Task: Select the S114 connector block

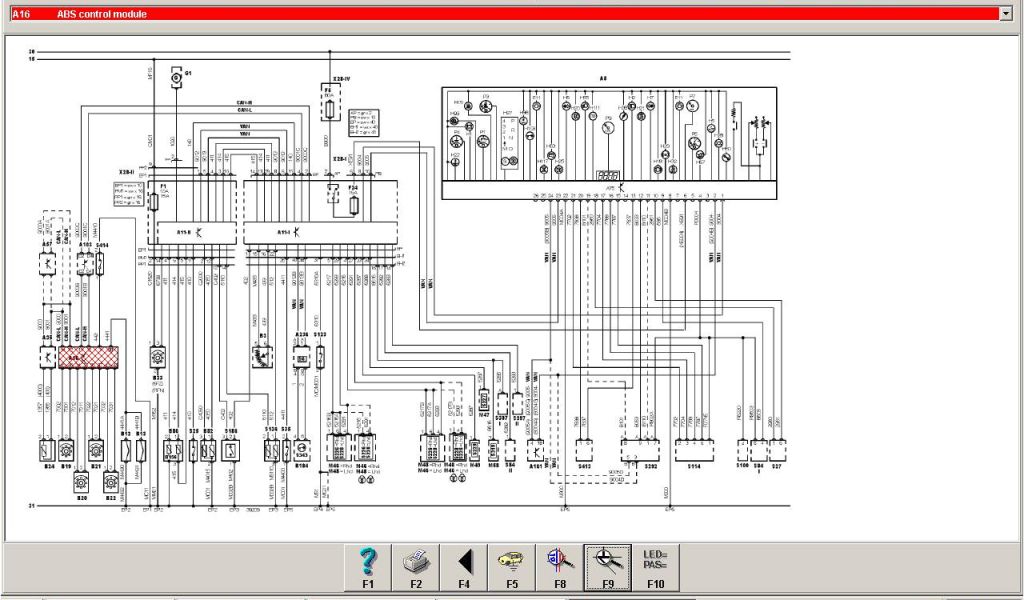Action: coord(694,450)
